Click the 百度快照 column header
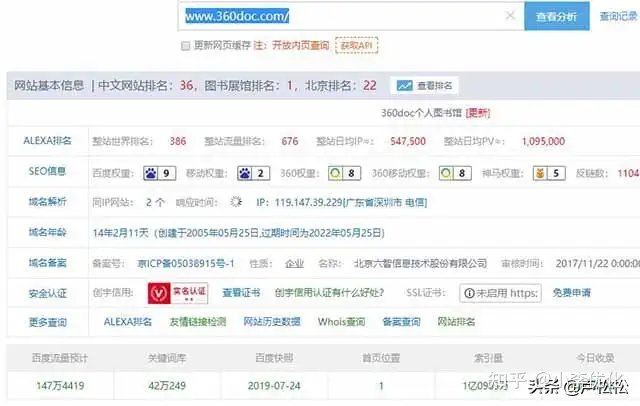640x406 pixels. coord(274,358)
